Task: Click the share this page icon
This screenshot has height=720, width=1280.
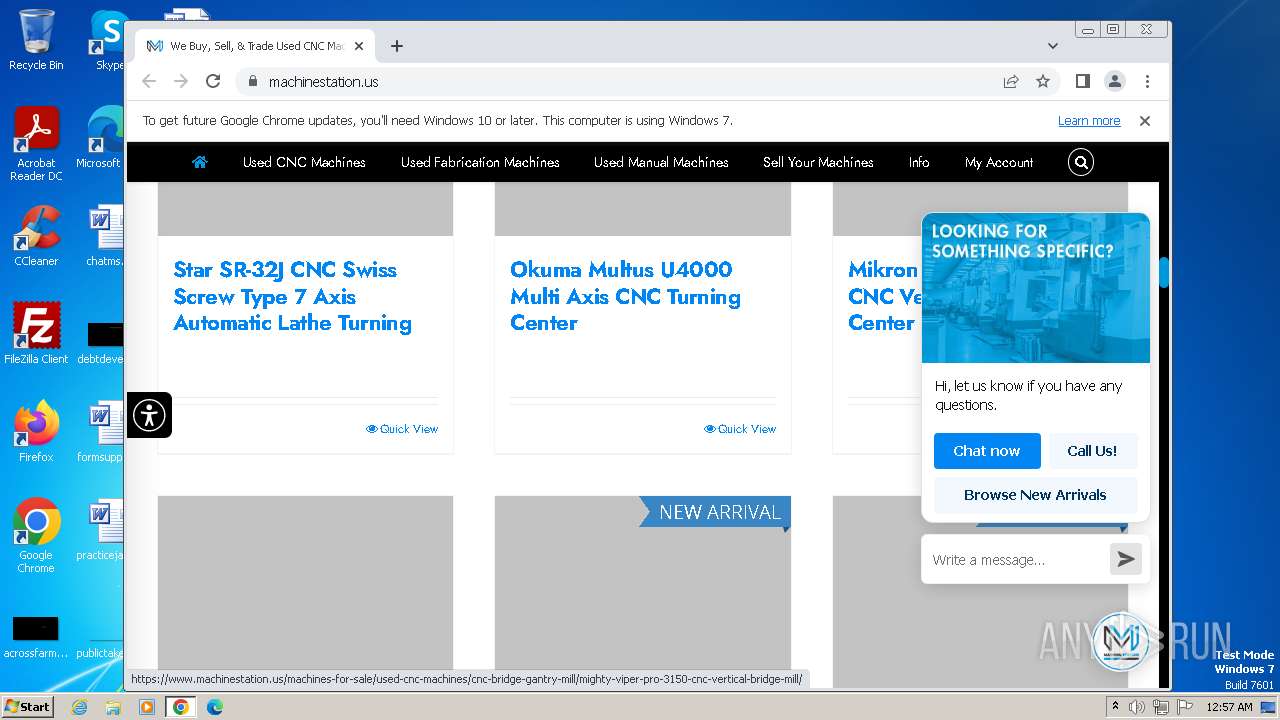Action: point(1011,81)
